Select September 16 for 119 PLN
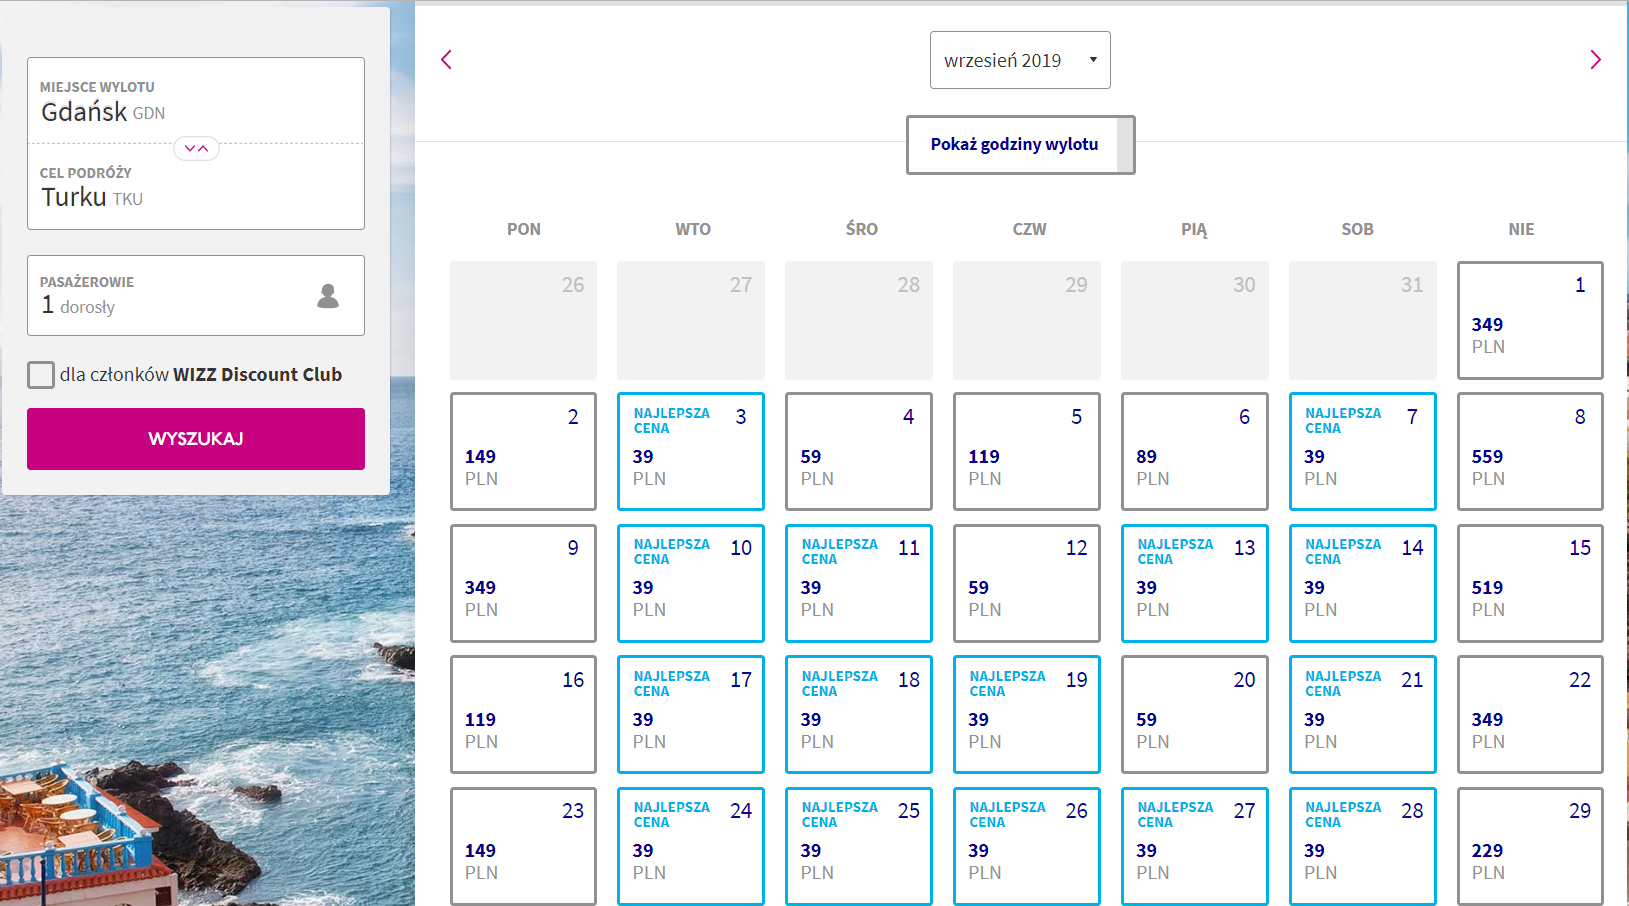This screenshot has height=906, width=1629. click(523, 714)
